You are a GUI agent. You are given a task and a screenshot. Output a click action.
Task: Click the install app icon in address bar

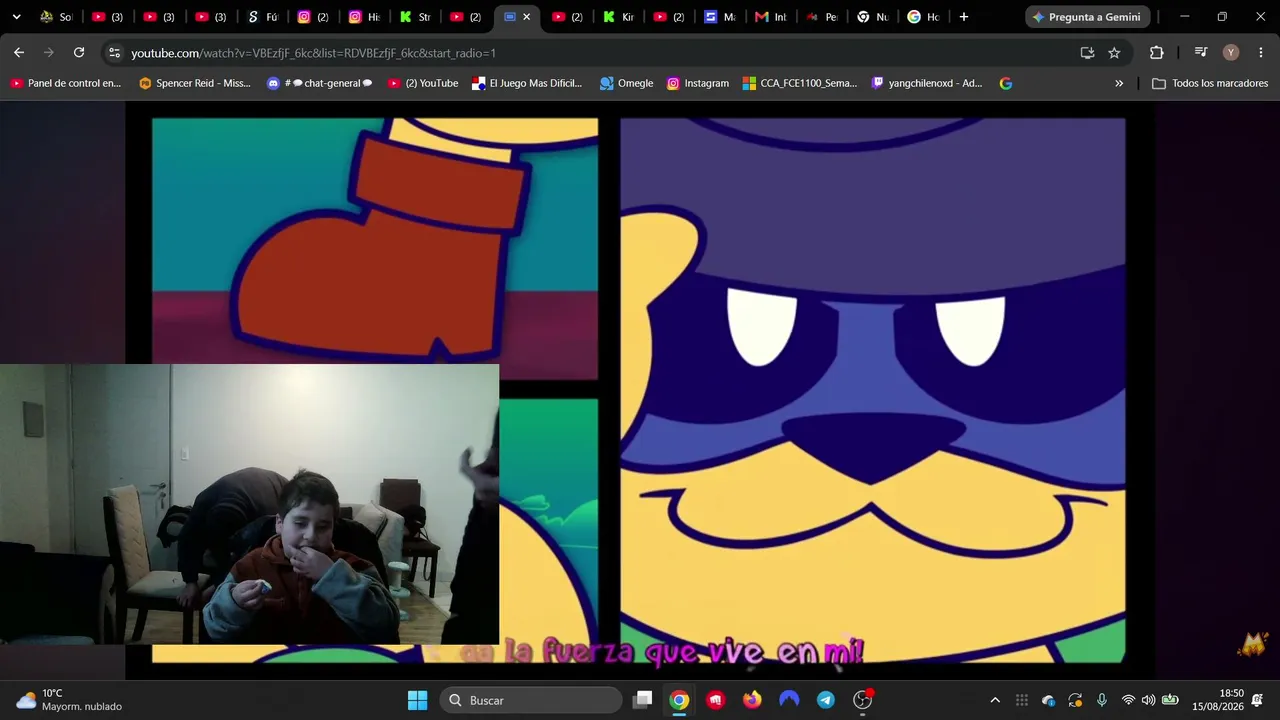pos(1087,53)
